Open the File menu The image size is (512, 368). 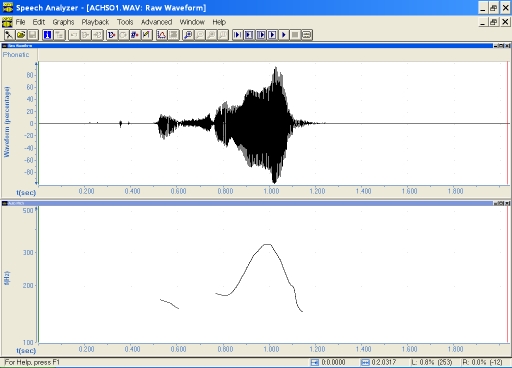click(20, 22)
